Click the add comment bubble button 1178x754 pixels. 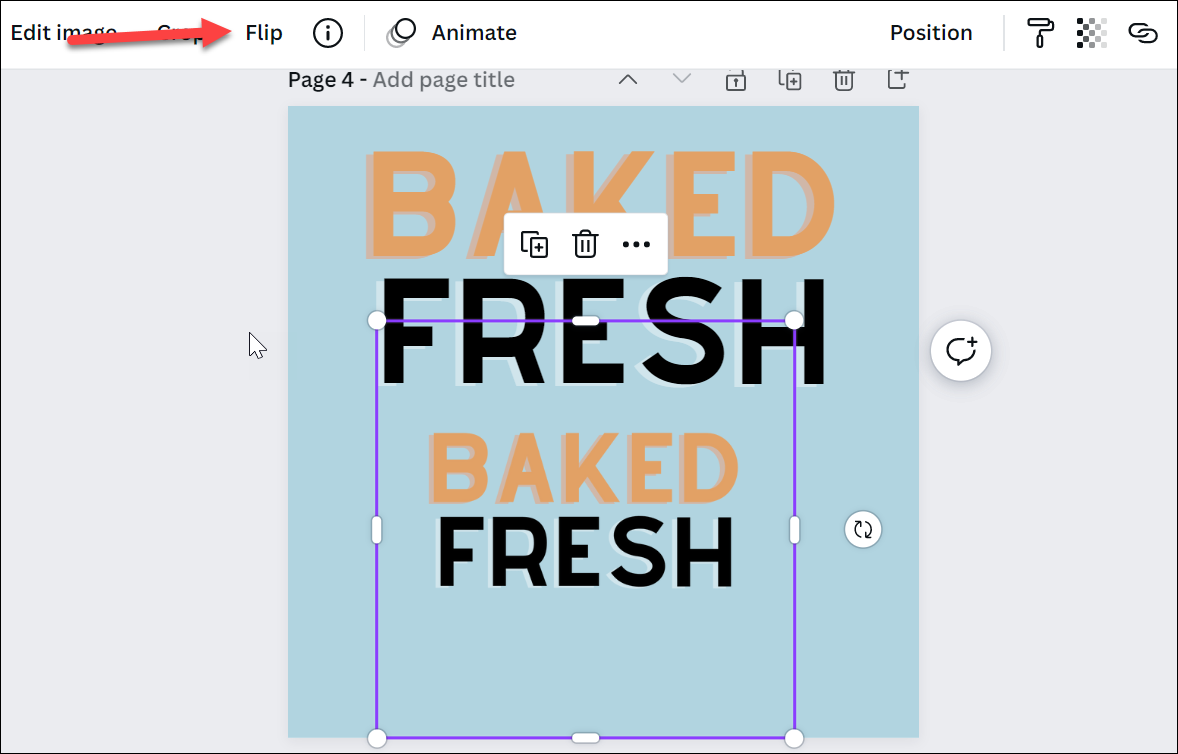coord(961,351)
